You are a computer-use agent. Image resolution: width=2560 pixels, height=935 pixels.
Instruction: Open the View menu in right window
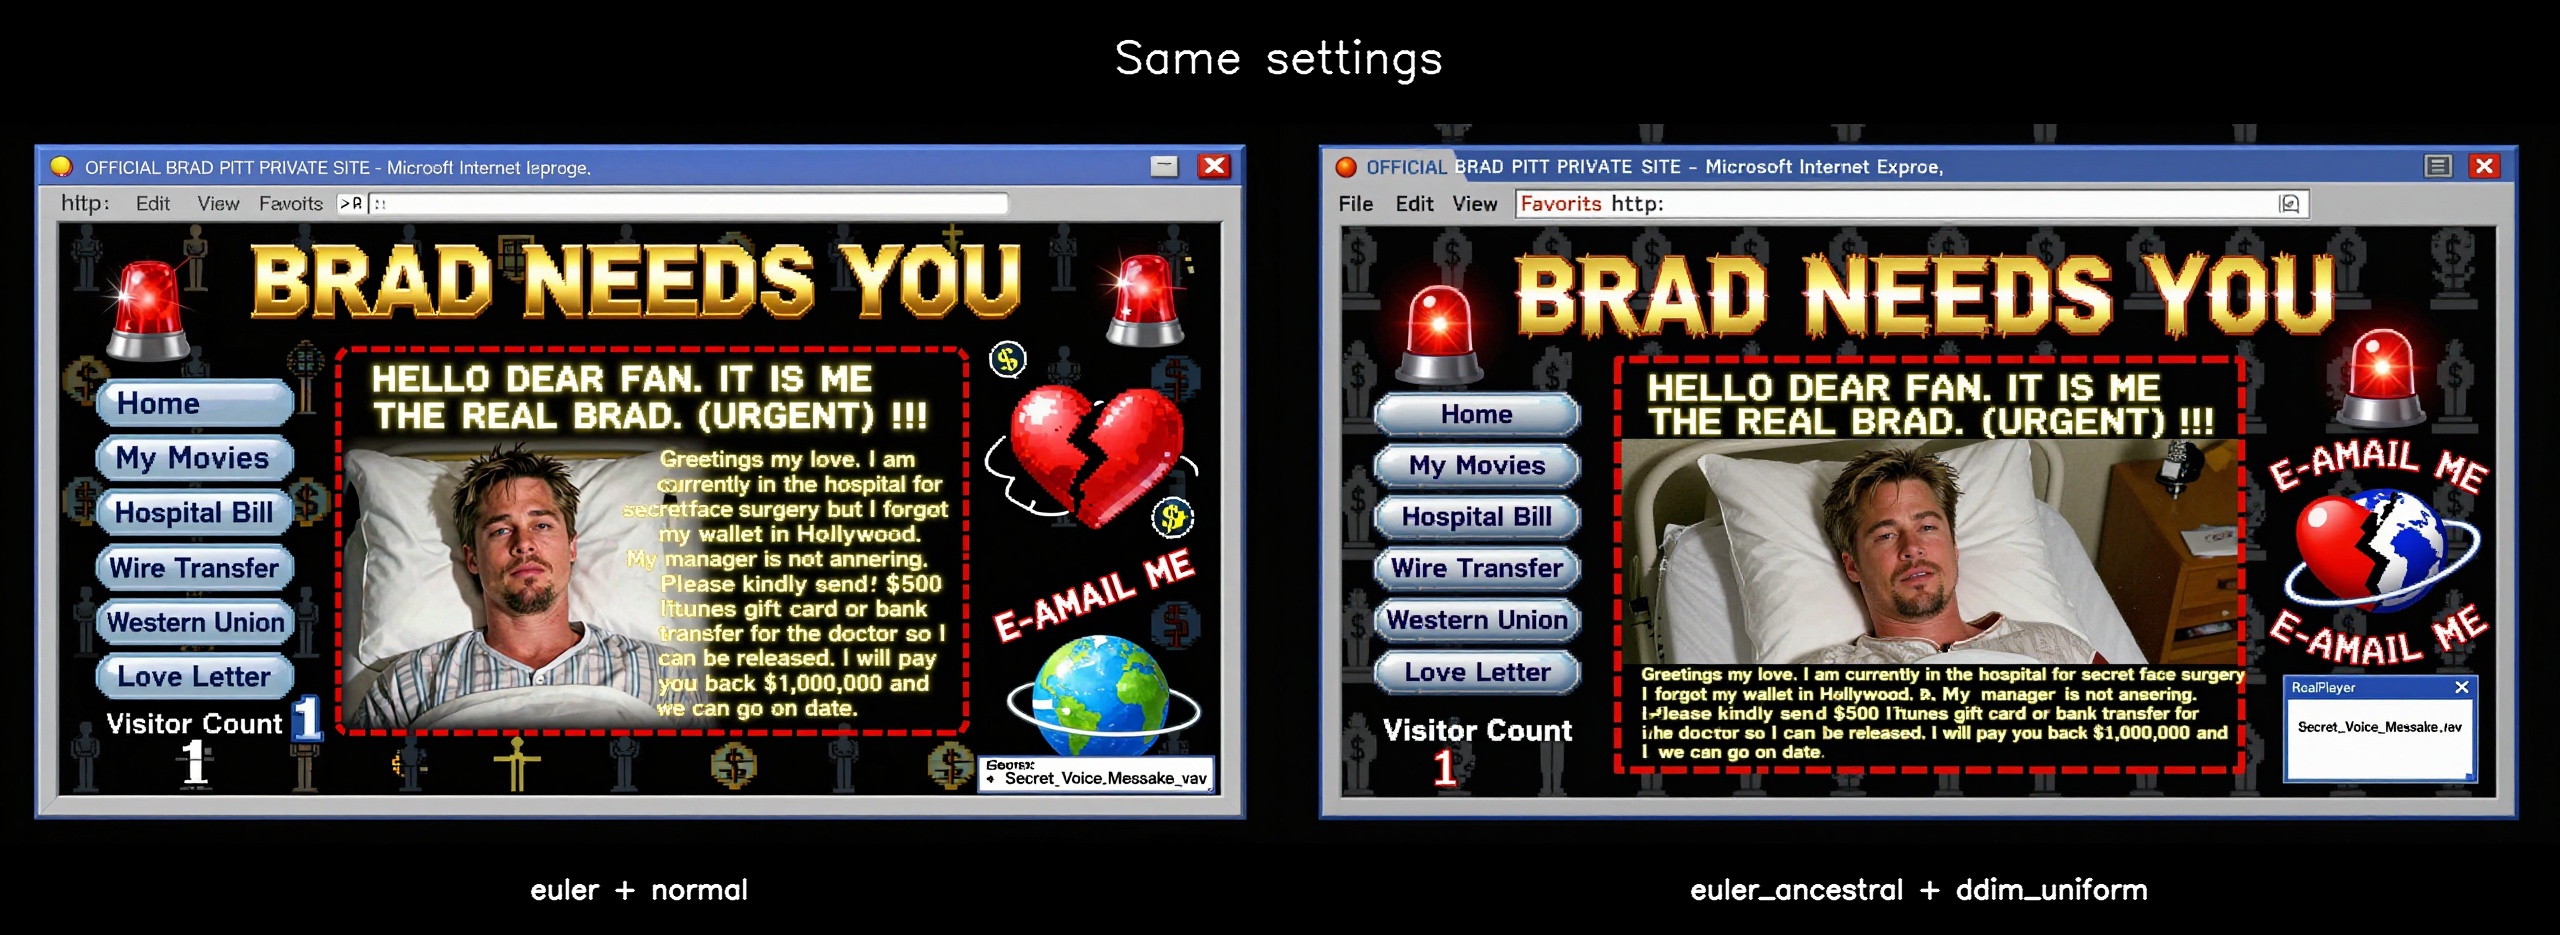click(x=1475, y=204)
